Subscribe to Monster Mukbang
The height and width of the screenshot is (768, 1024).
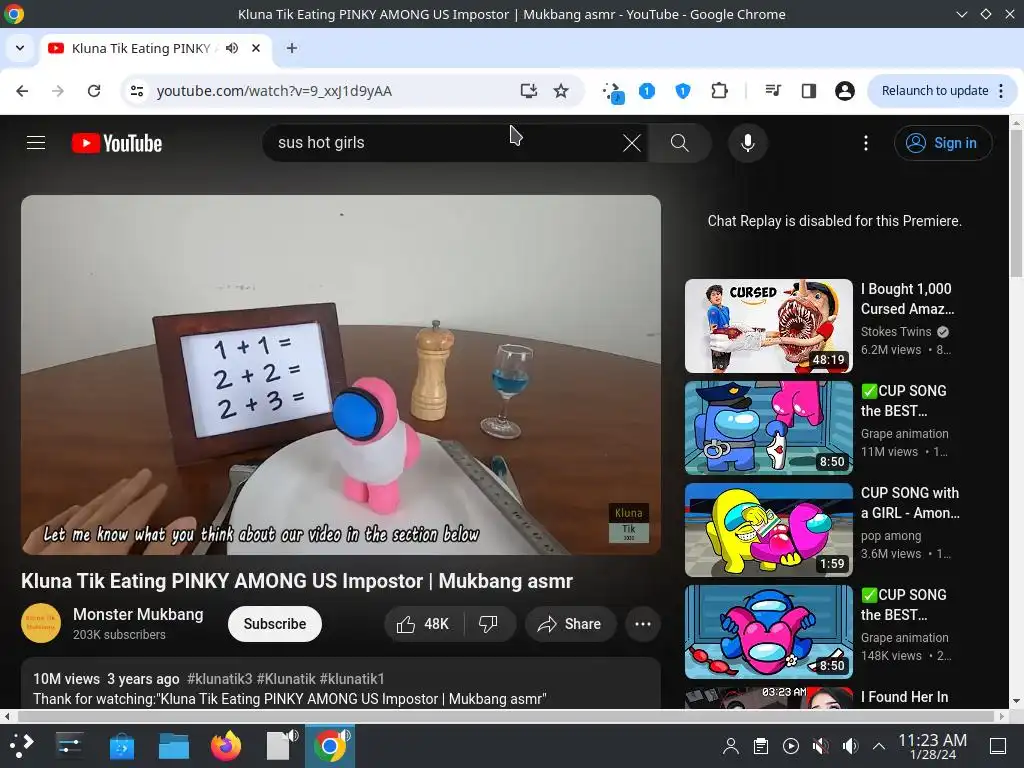point(274,624)
